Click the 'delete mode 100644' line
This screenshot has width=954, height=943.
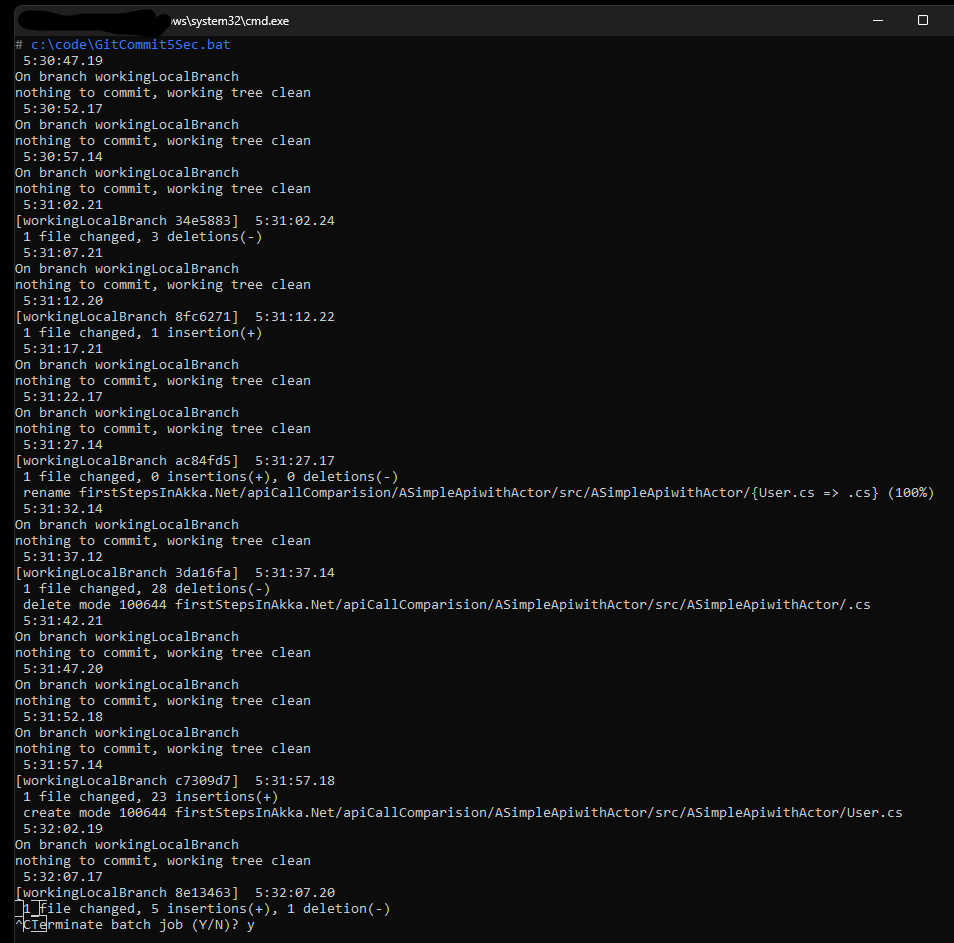pyautogui.click(x=447, y=605)
